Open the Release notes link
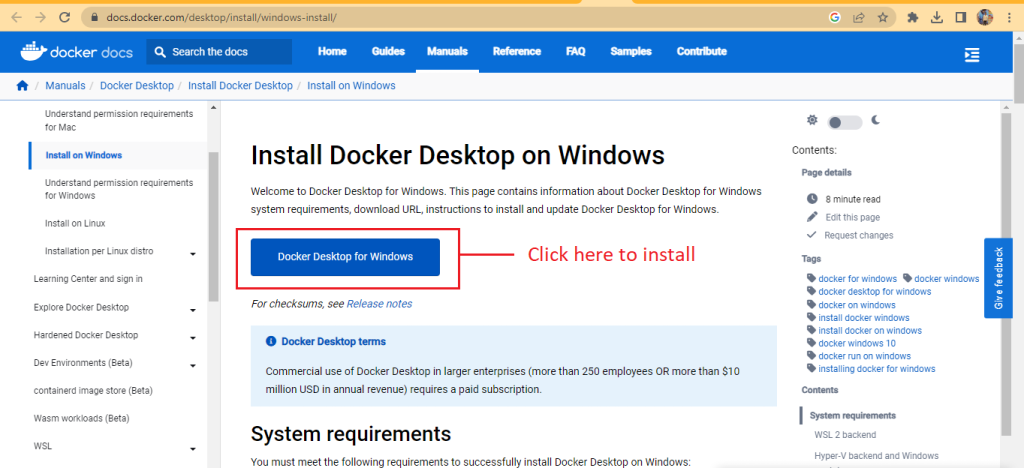The height and width of the screenshot is (468, 1024). pyautogui.click(x=379, y=304)
